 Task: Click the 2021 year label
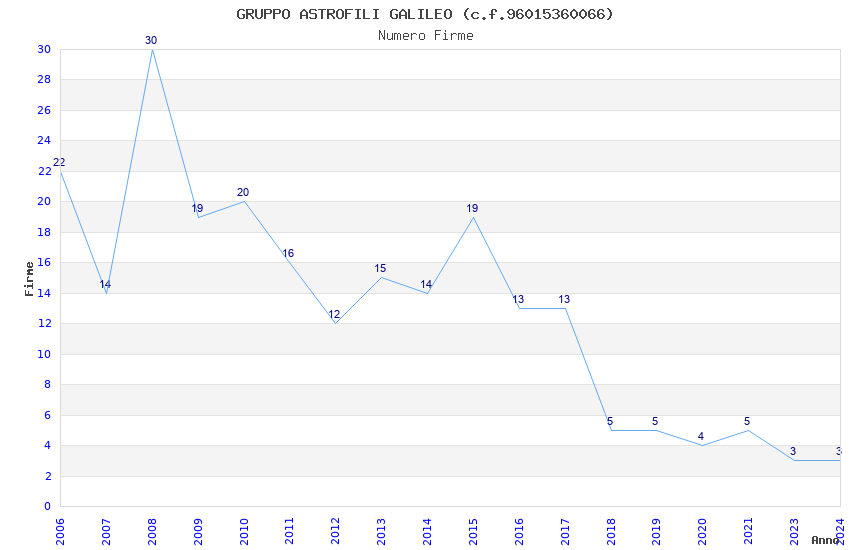pos(748,532)
